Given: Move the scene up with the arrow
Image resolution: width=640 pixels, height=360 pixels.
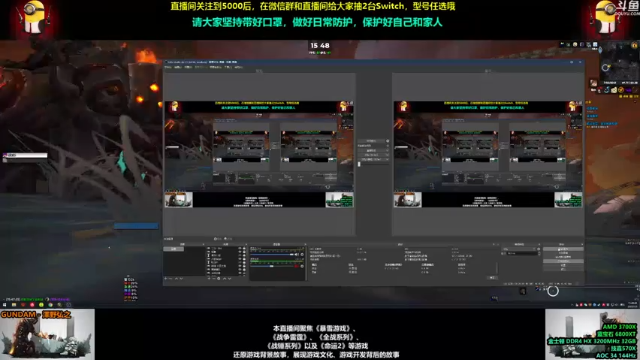Looking at the screenshot, I should (x=176, y=278).
